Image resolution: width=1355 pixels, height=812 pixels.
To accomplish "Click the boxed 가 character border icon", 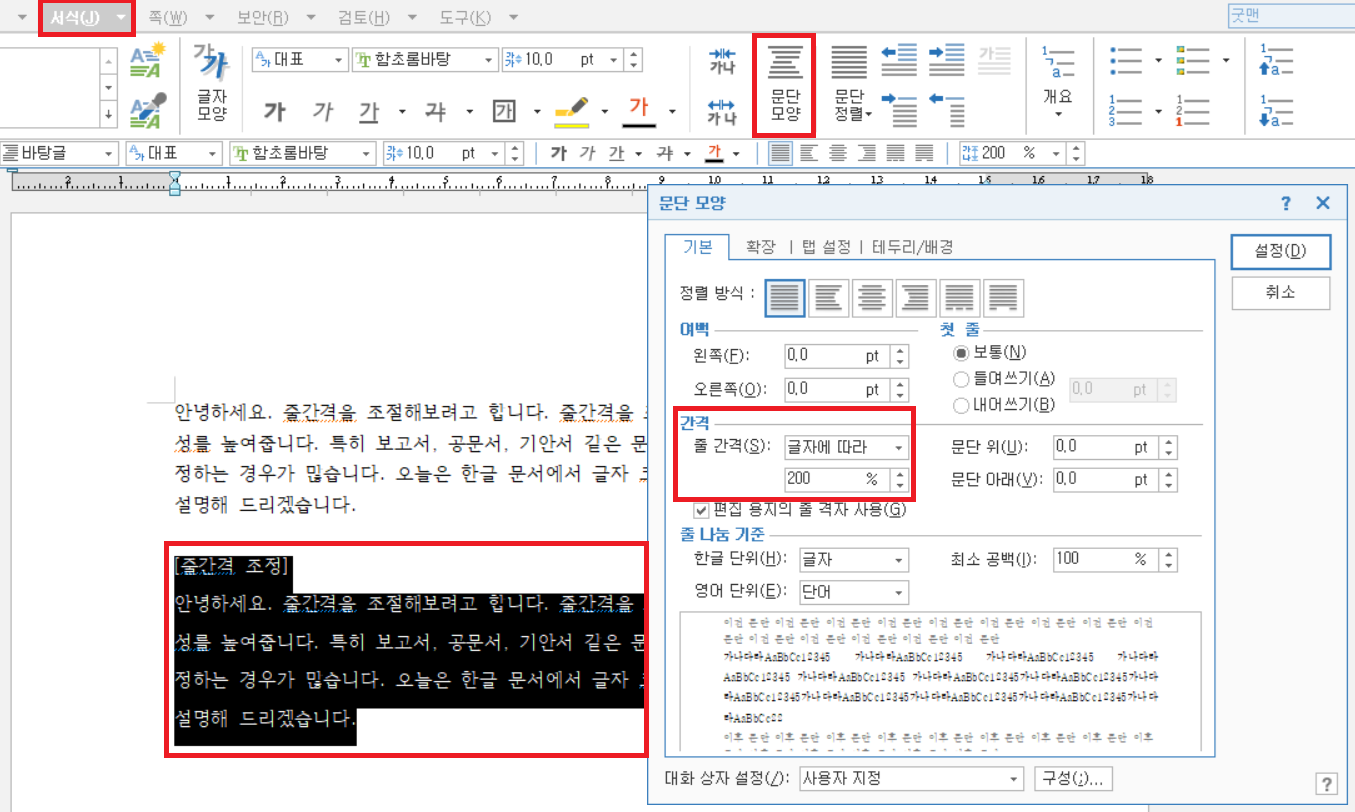I will point(506,111).
